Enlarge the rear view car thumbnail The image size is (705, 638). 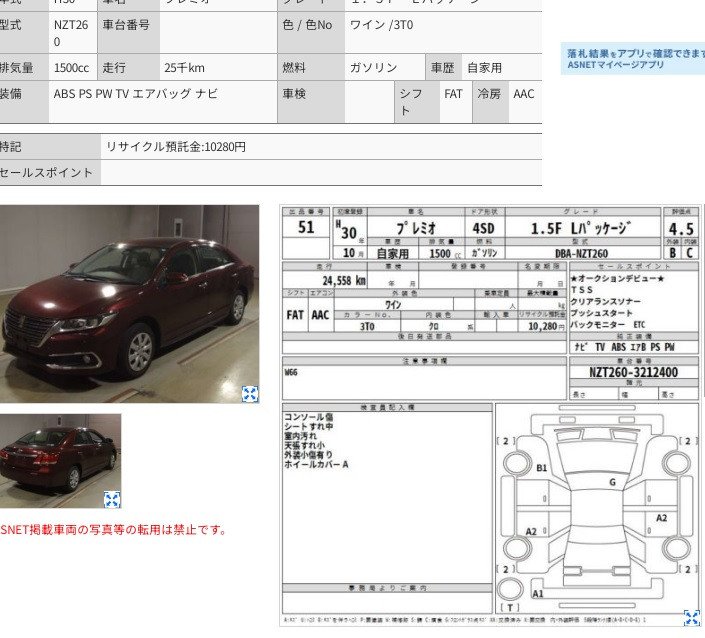112,500
